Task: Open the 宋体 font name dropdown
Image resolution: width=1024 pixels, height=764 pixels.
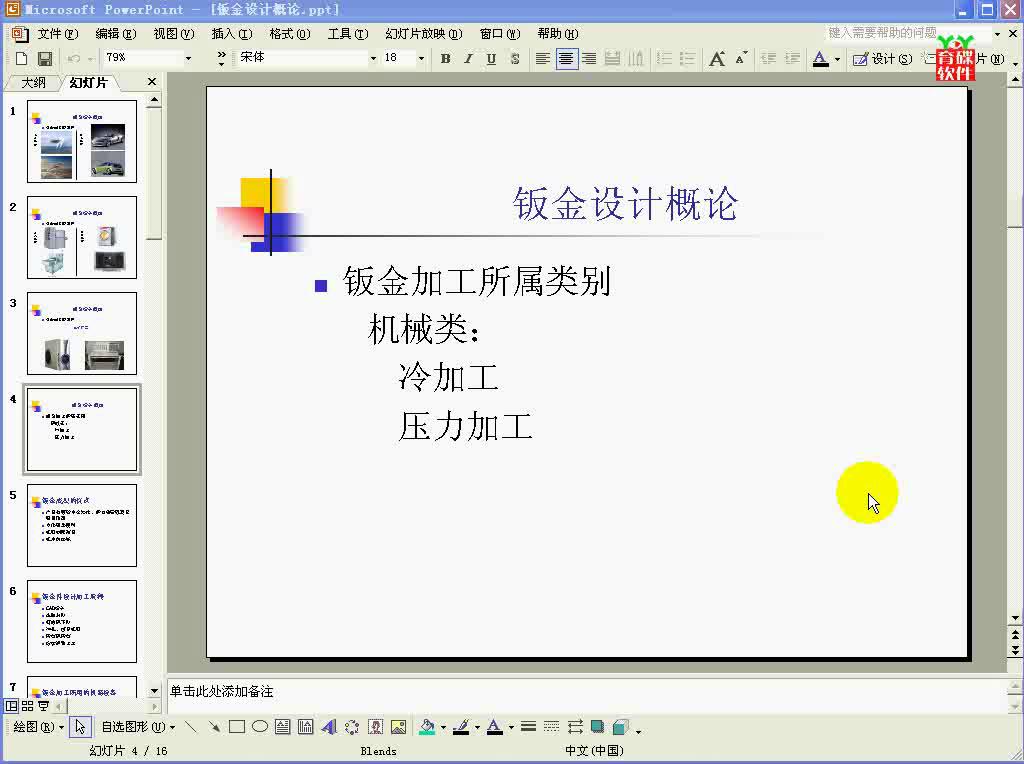Action: (x=374, y=58)
